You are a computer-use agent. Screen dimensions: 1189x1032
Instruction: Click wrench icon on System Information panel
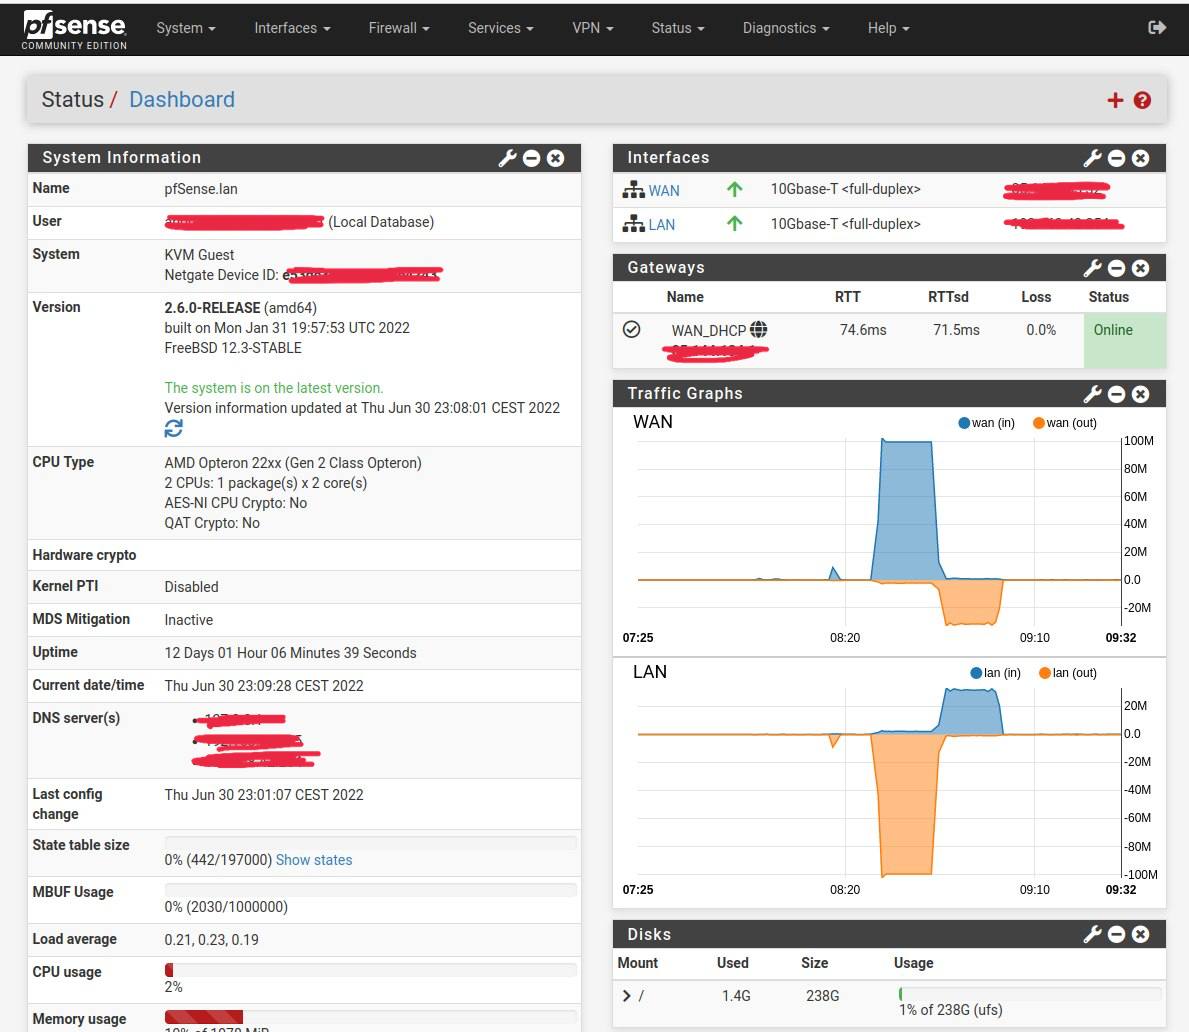507,158
